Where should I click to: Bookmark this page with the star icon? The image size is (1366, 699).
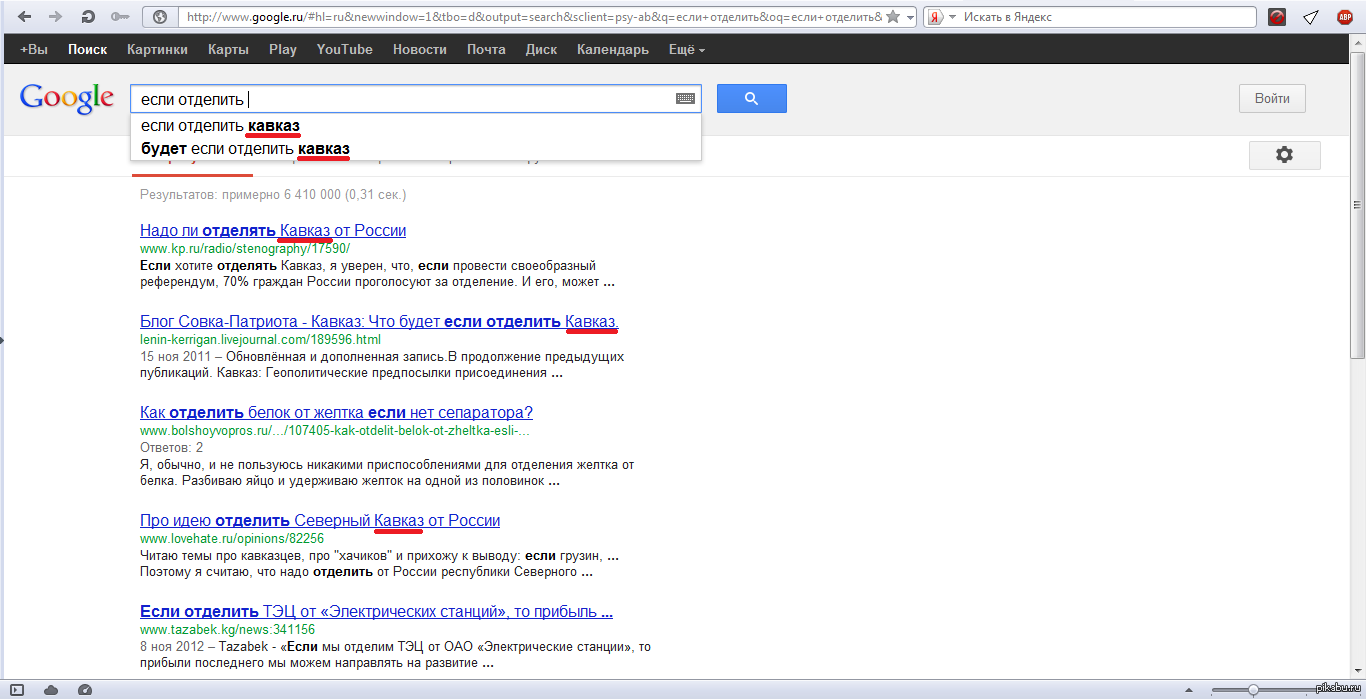(893, 17)
